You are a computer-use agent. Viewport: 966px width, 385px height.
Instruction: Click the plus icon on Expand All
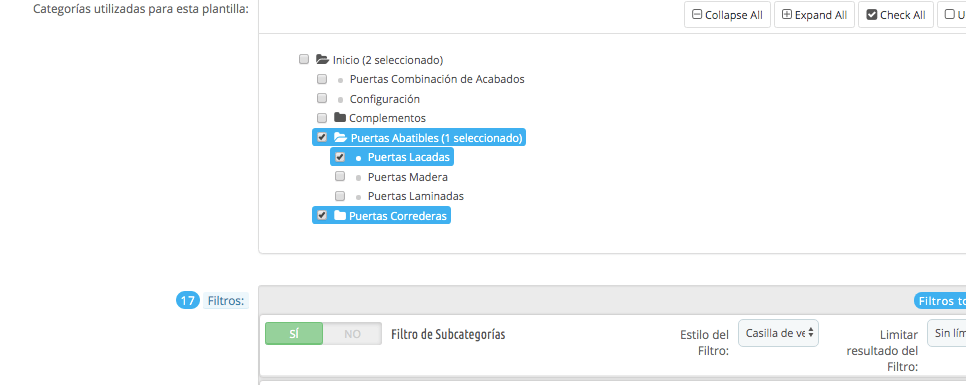pos(787,15)
